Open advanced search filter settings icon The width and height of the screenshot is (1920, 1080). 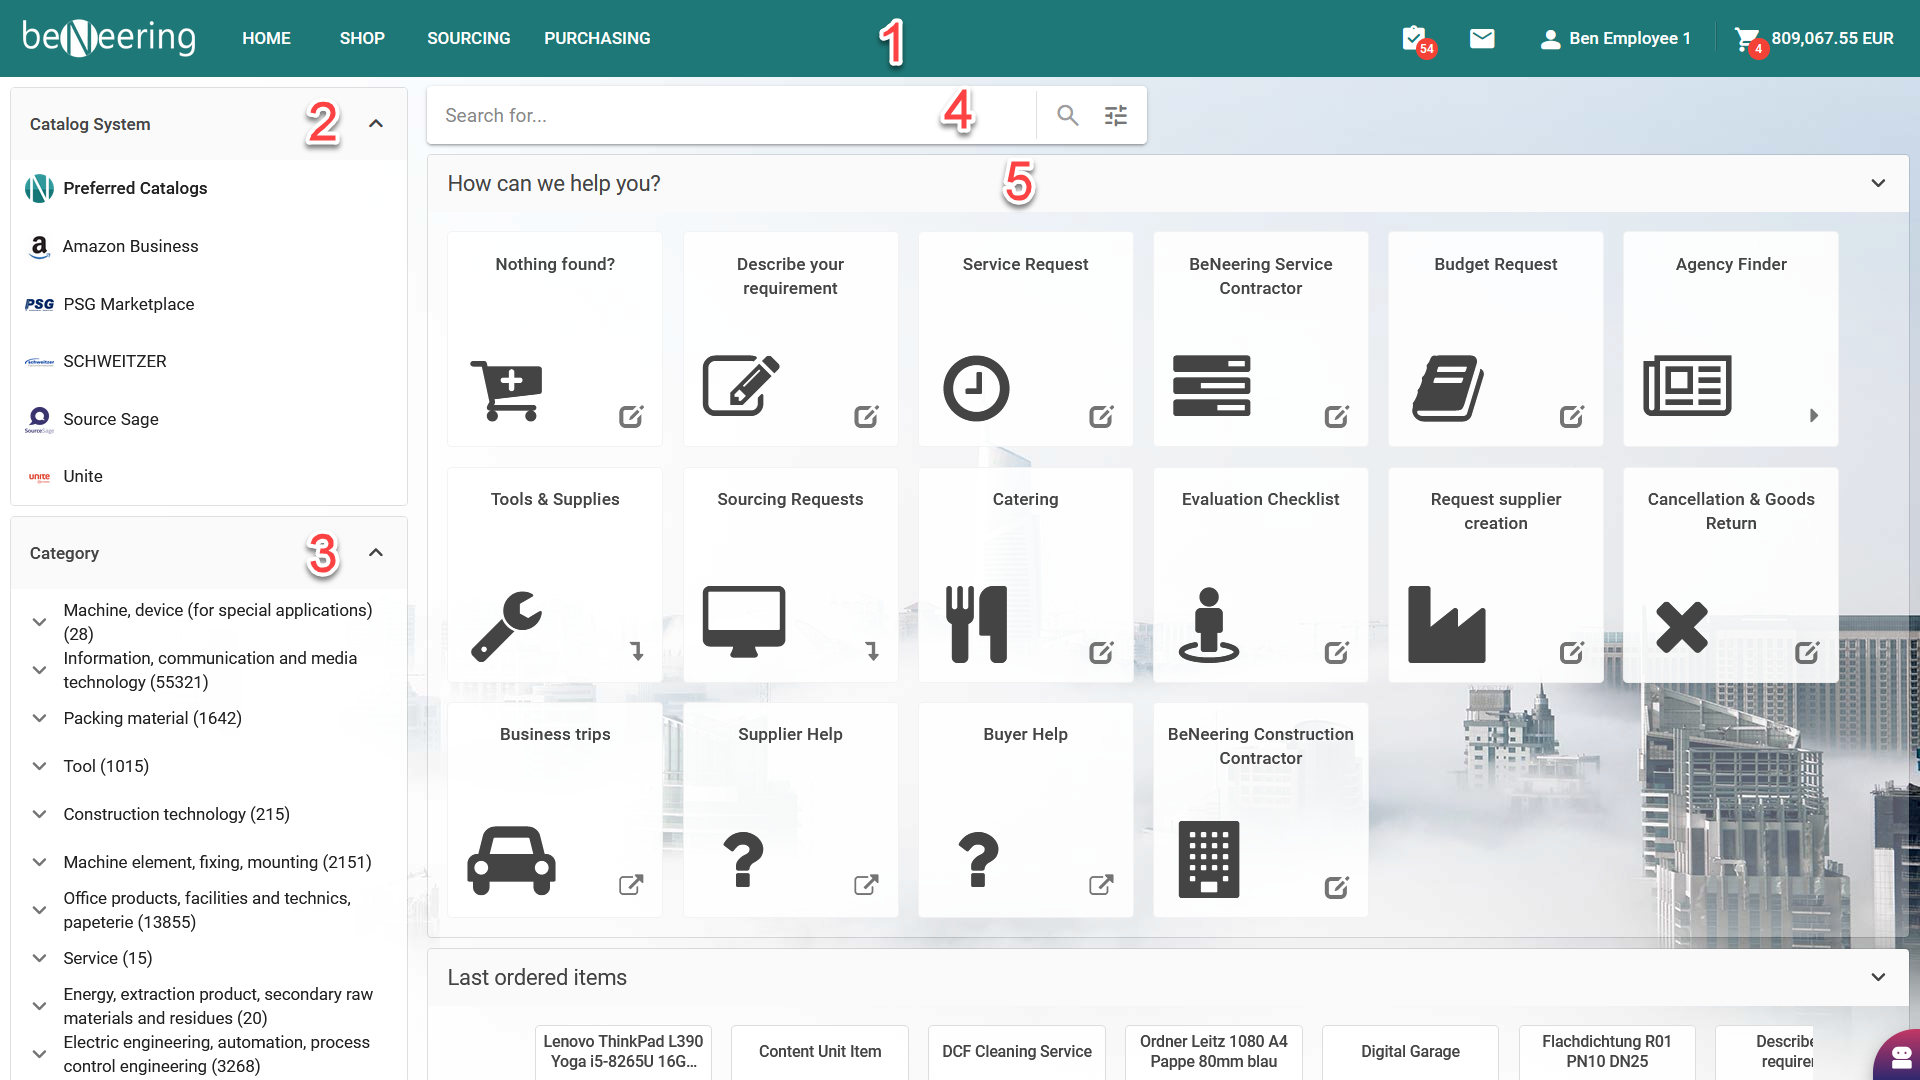click(x=1116, y=116)
